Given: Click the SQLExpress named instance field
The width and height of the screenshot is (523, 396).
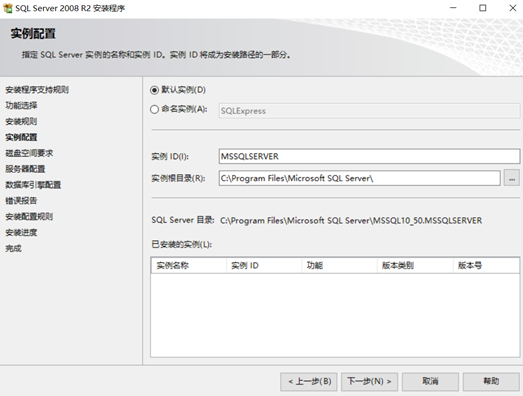Looking at the screenshot, I should click(x=369, y=111).
